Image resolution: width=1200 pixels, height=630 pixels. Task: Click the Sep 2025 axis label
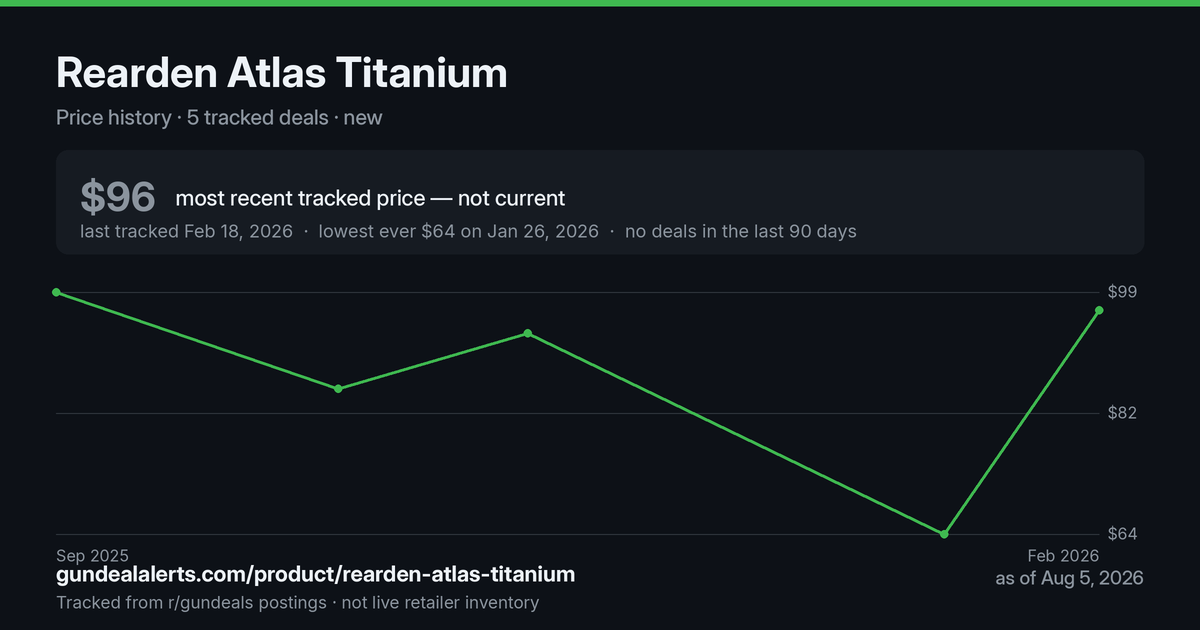tap(92, 555)
